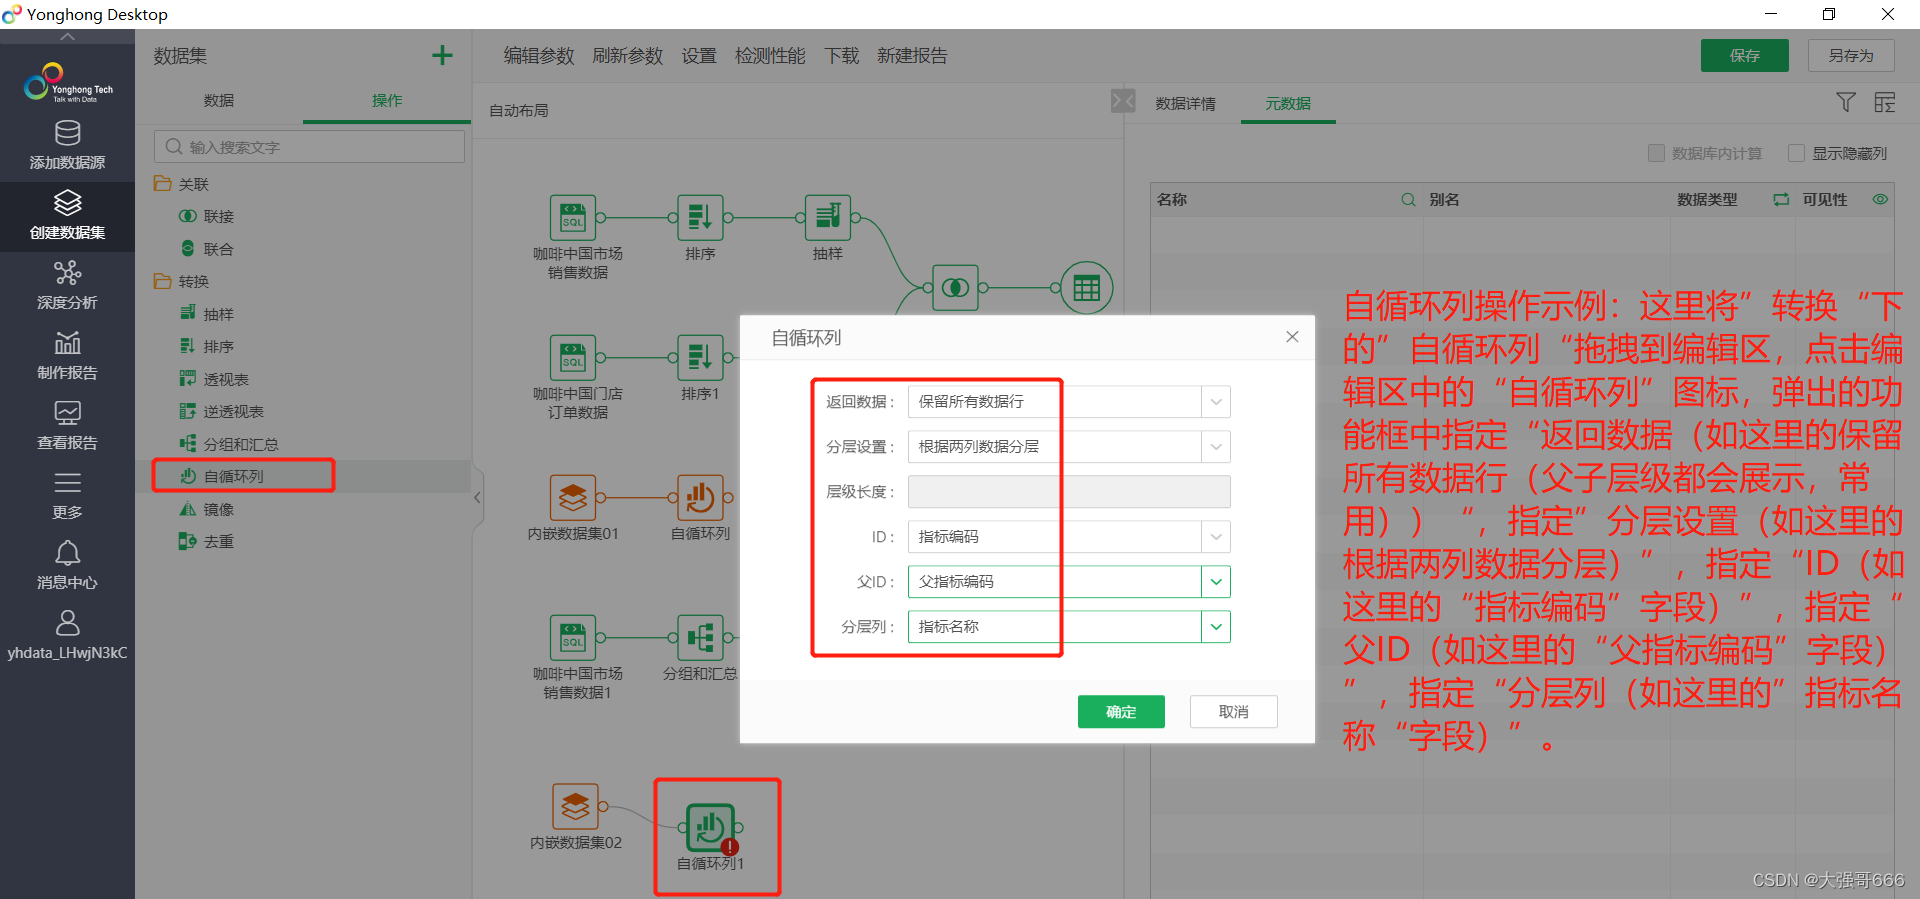Select the 咖啡中国市场销售数据1 SQL node
Viewport: 1920px width, 899px height.
pyautogui.click(x=573, y=637)
